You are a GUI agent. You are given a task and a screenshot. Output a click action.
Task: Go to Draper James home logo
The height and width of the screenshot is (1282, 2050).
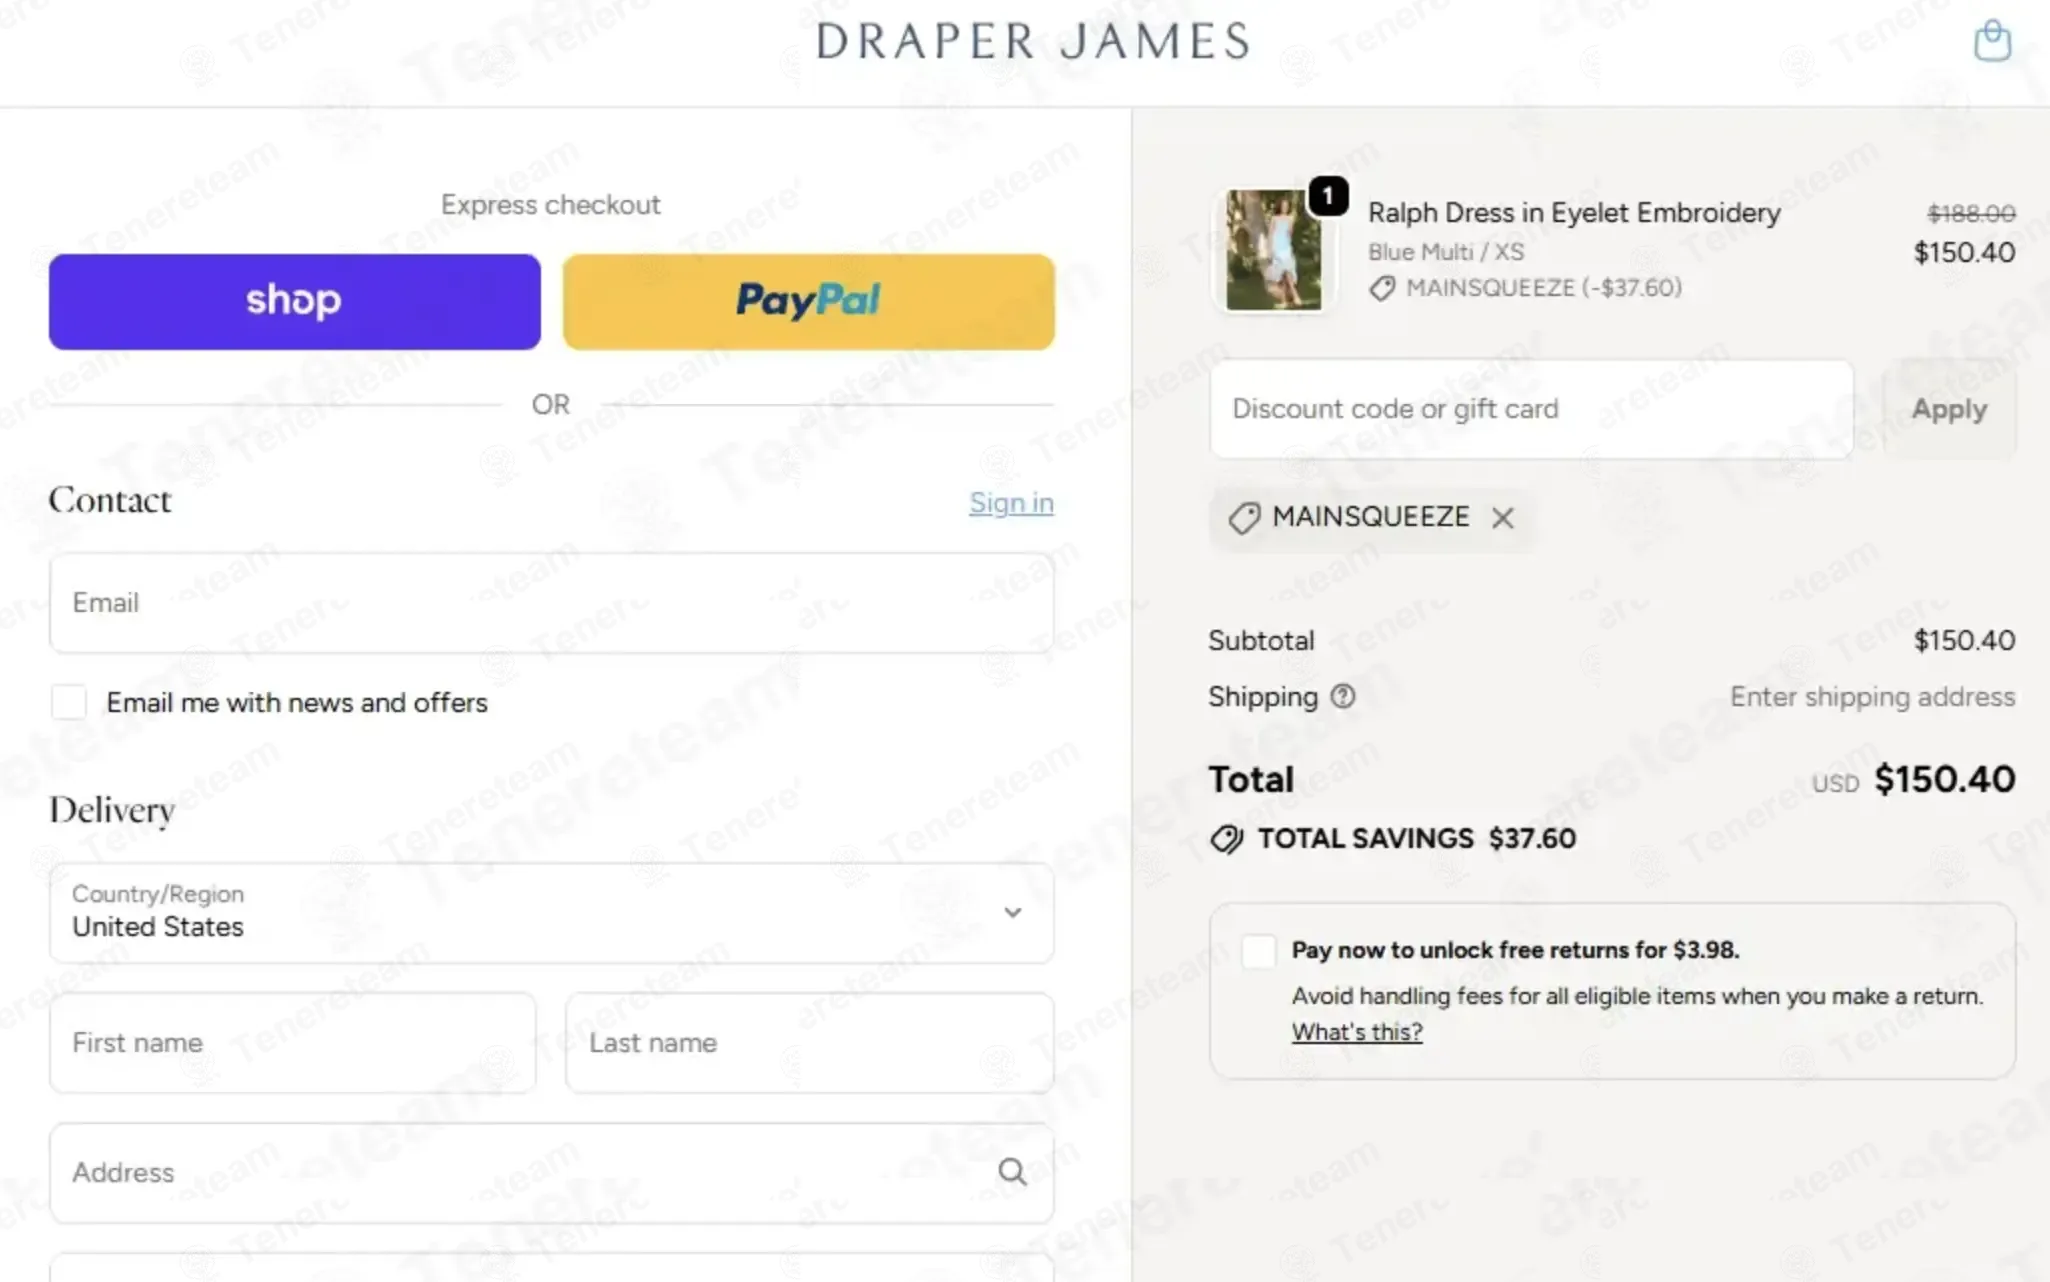point(1033,42)
